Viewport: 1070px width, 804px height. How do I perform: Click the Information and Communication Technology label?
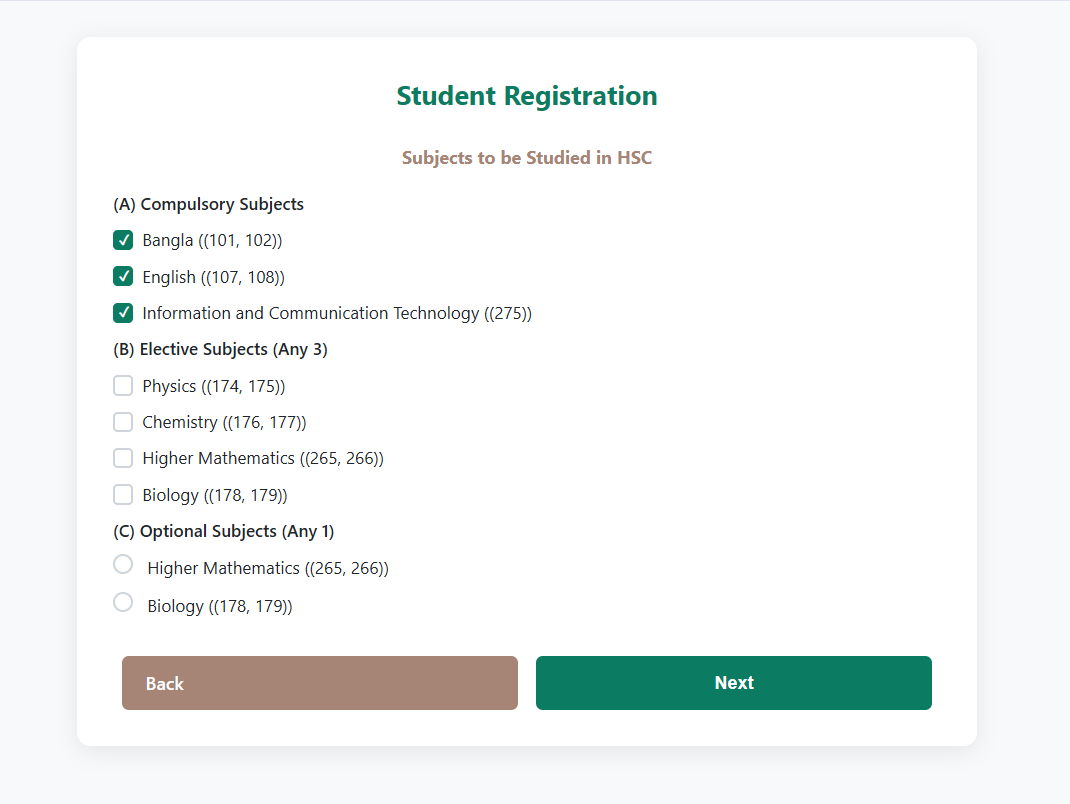point(336,313)
